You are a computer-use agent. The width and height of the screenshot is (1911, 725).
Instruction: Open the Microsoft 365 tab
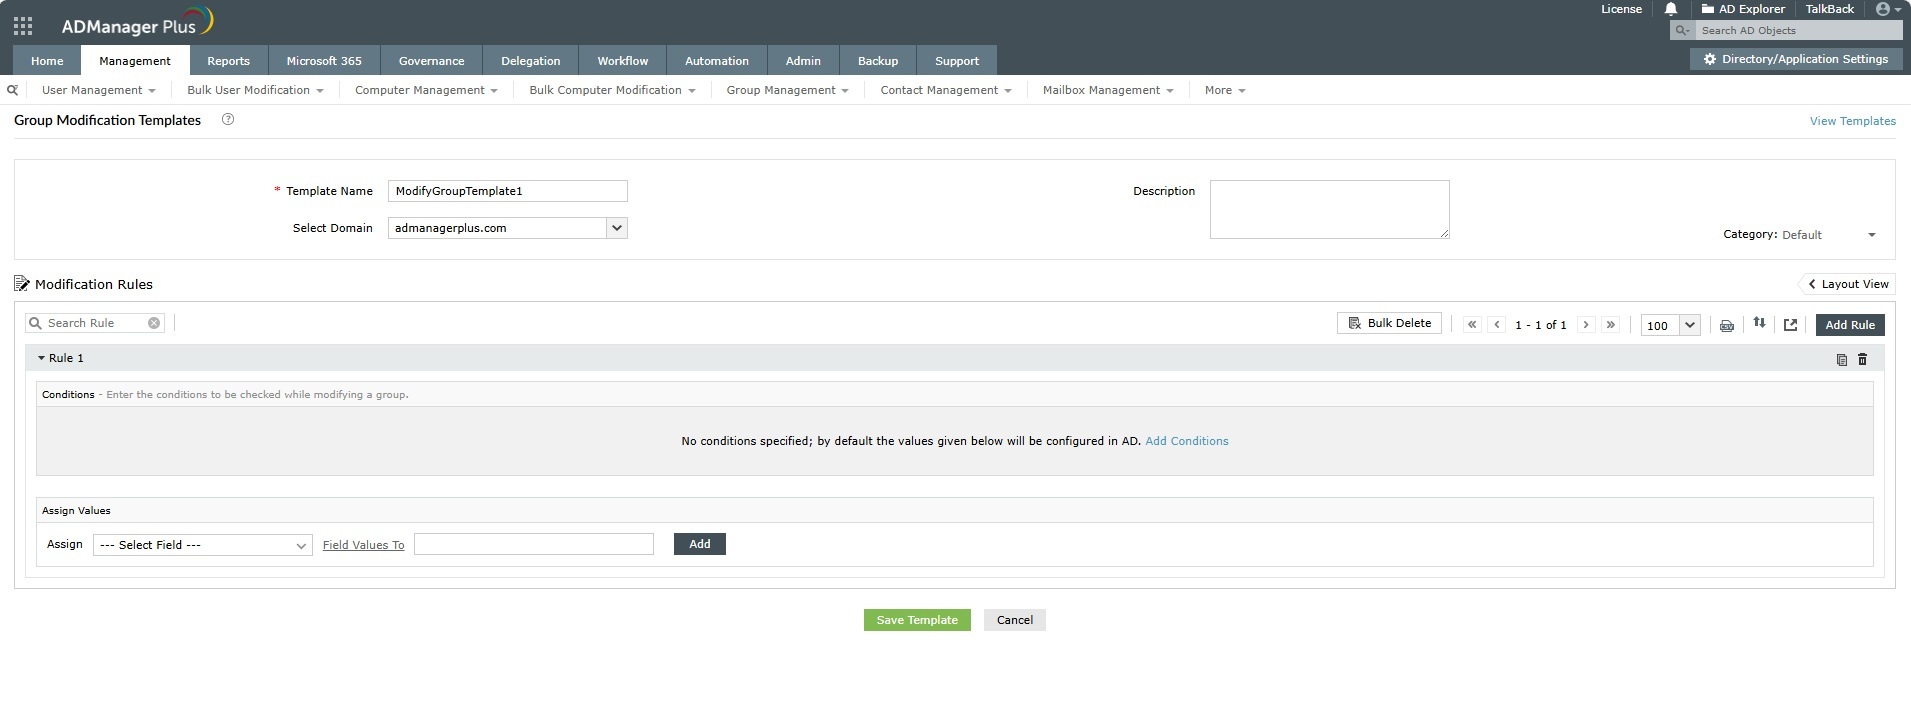point(324,61)
